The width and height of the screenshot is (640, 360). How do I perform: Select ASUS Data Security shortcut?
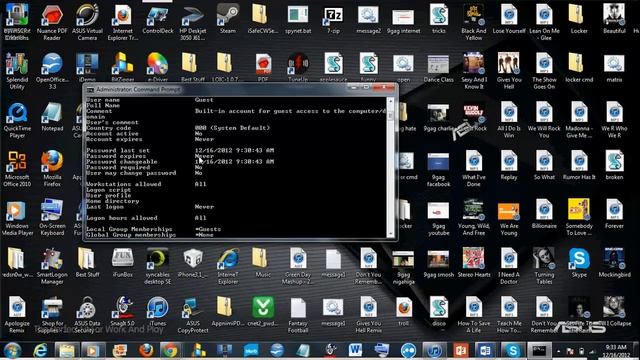pos(87,315)
